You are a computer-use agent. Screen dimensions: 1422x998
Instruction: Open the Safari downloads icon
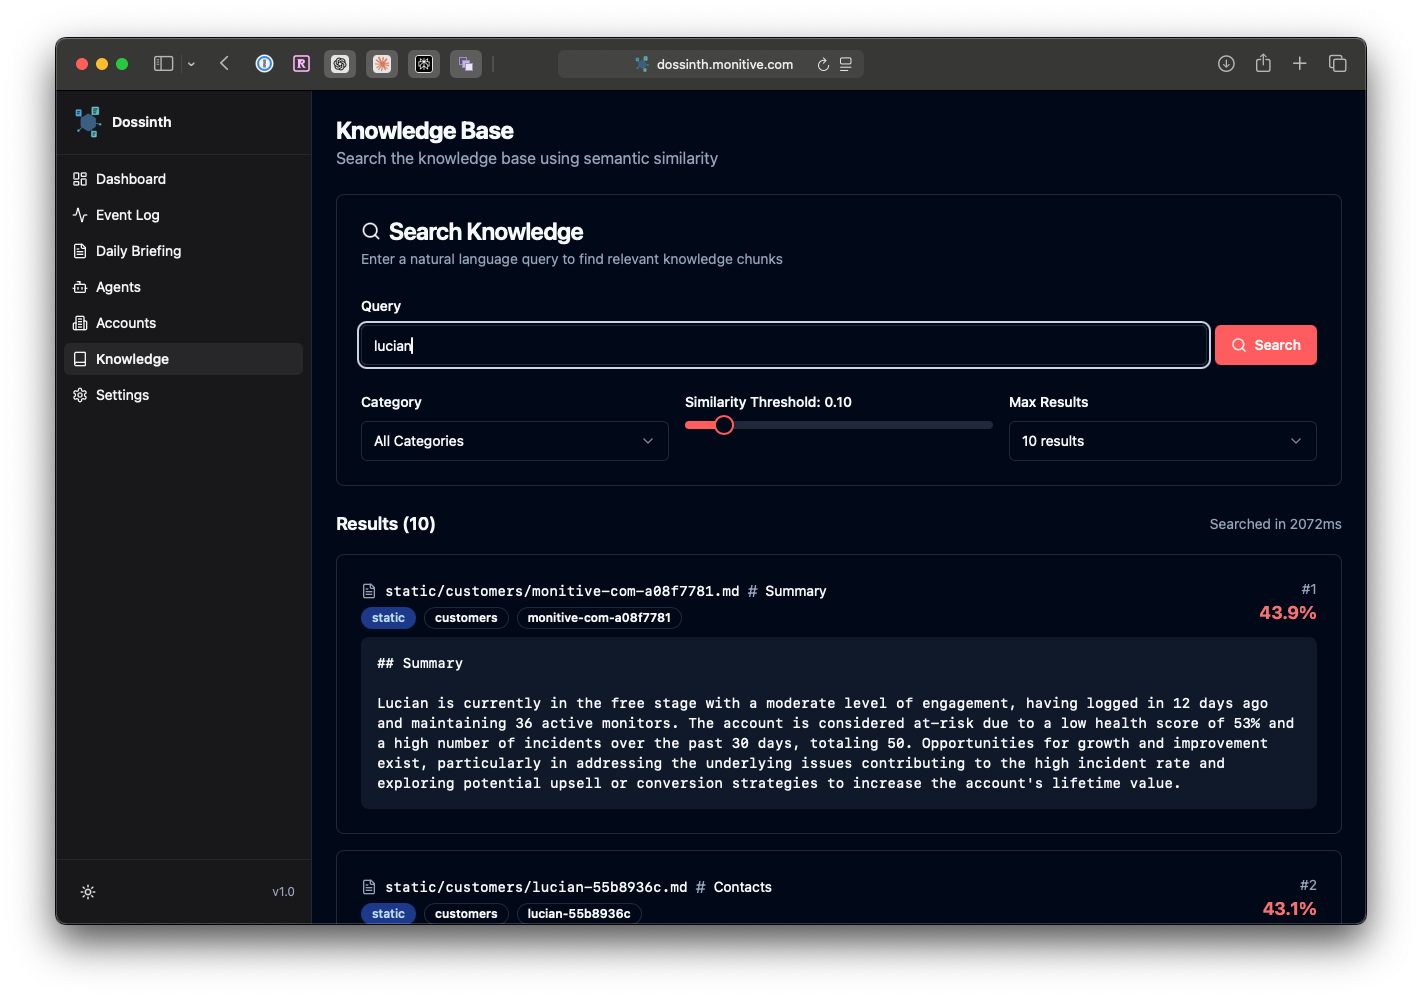[1226, 64]
